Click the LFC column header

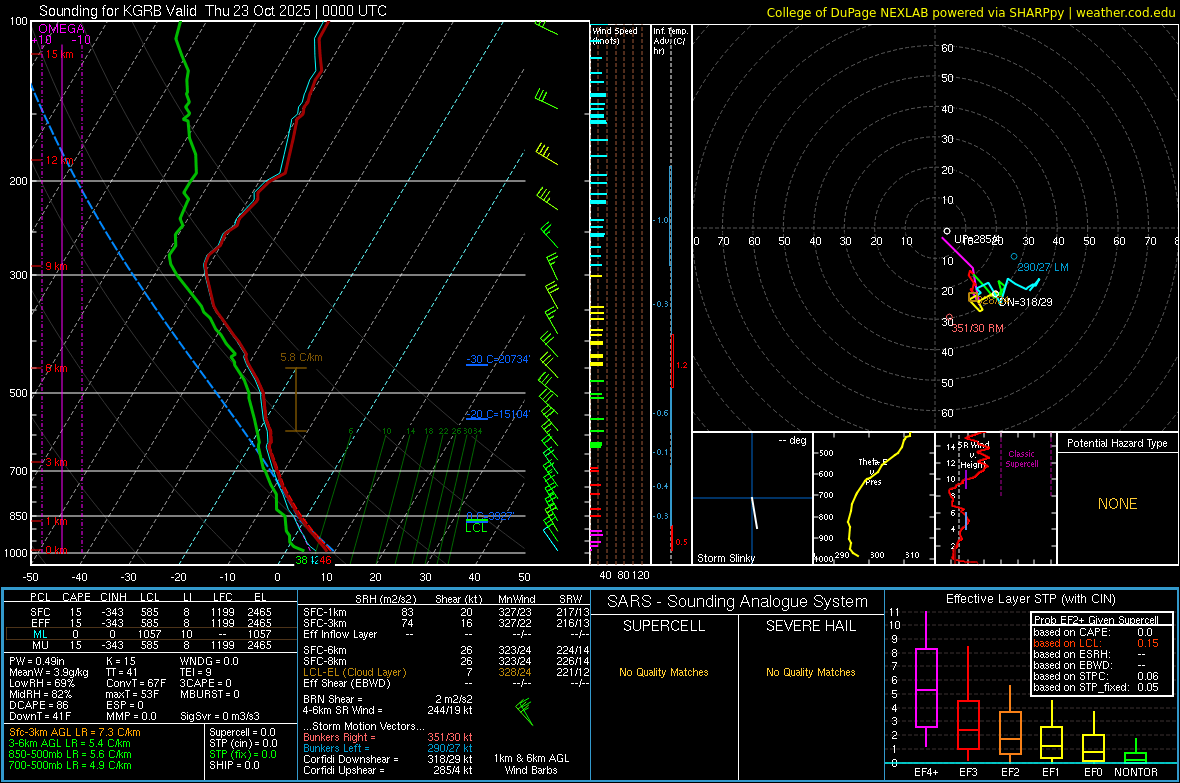click(x=223, y=597)
